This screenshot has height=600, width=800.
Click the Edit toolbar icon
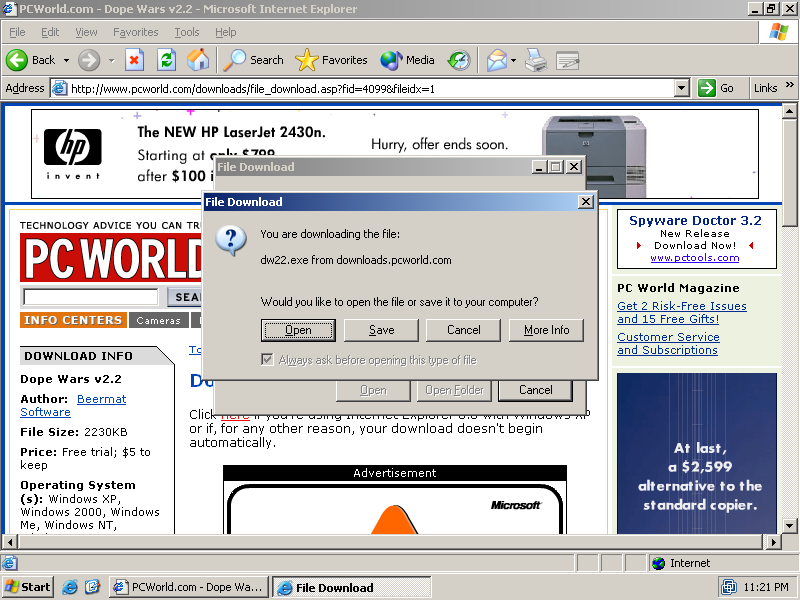[x=567, y=60]
